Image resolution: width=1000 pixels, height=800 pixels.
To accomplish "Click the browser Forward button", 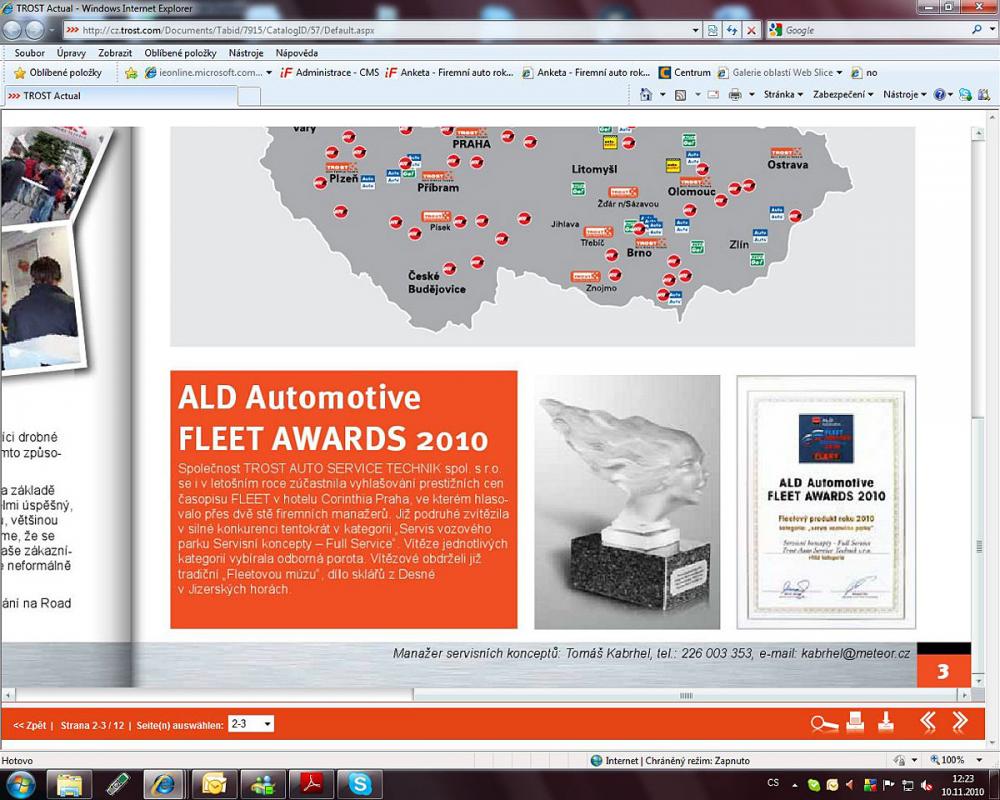I will 34,30.
